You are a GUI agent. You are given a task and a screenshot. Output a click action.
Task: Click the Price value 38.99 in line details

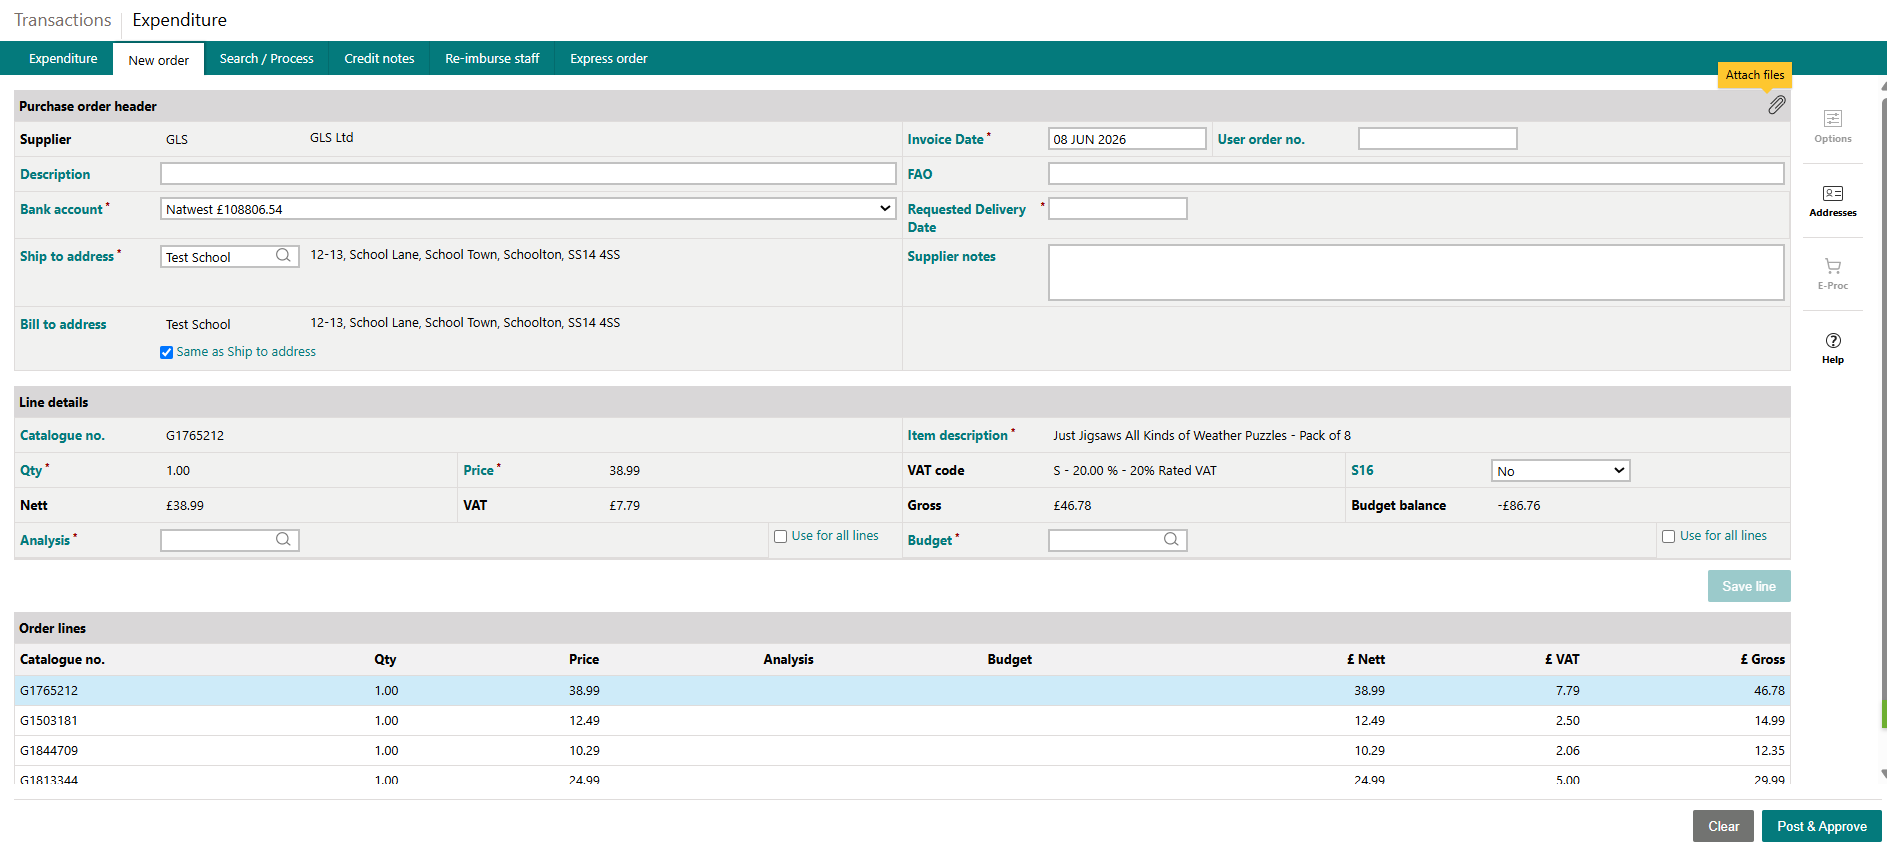tap(624, 471)
